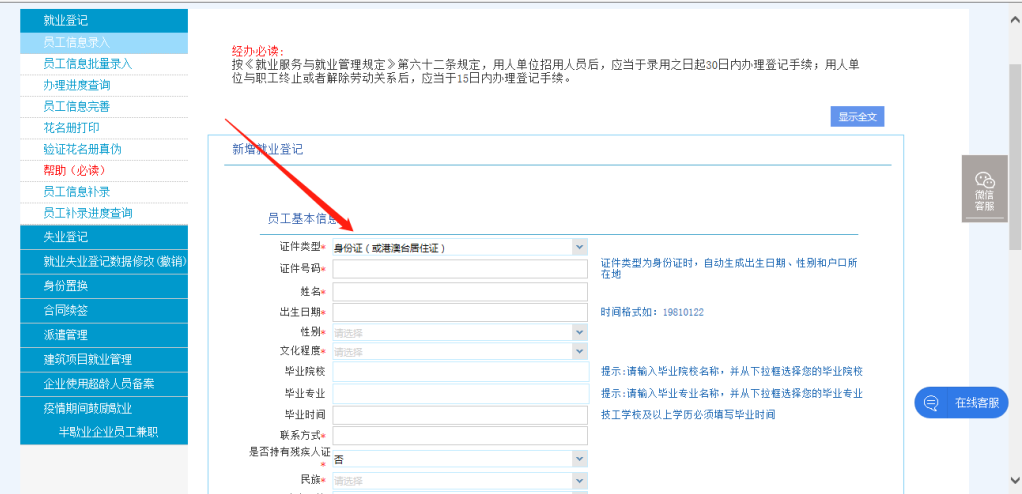Screen dimensions: 1022x494
Task: Open the WeChat customer service icon
Action: click(984, 181)
